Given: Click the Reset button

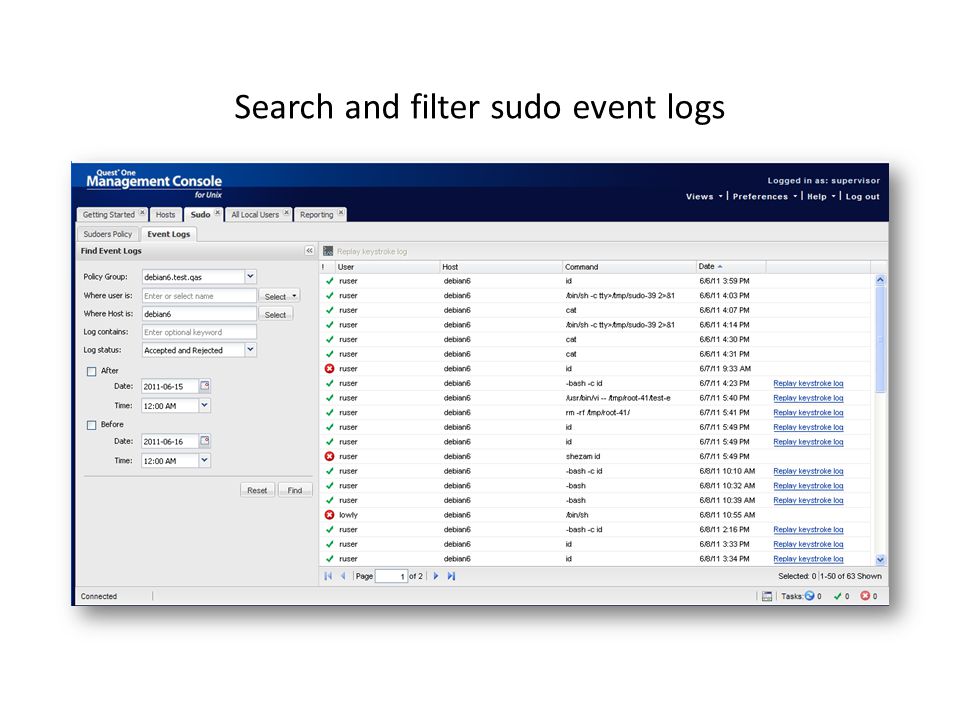Looking at the screenshot, I should [257, 490].
